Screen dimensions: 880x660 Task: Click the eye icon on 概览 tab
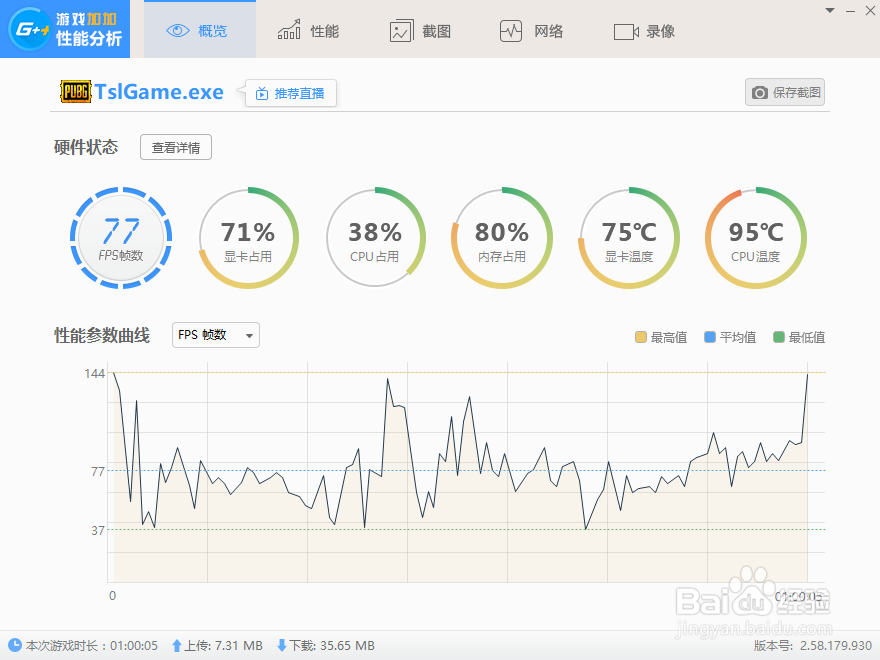click(x=178, y=31)
